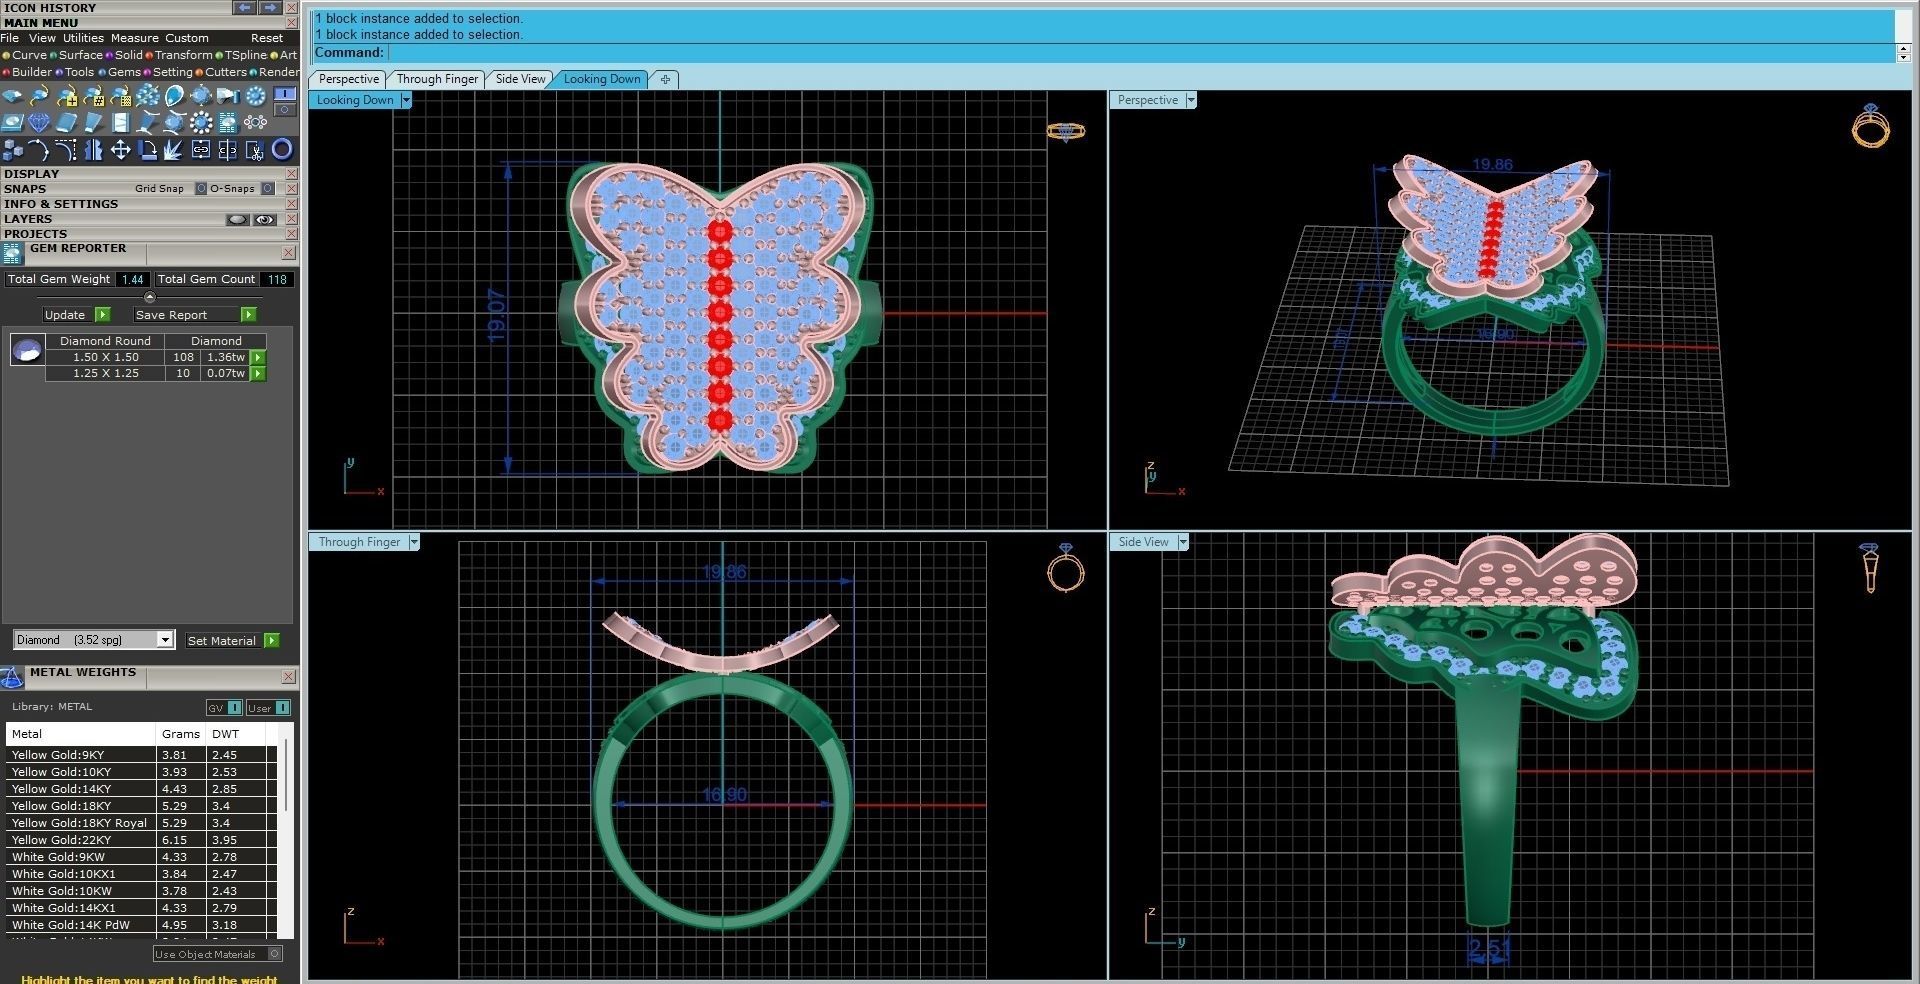Click the Update gem report button
The image size is (1920, 984).
point(76,314)
